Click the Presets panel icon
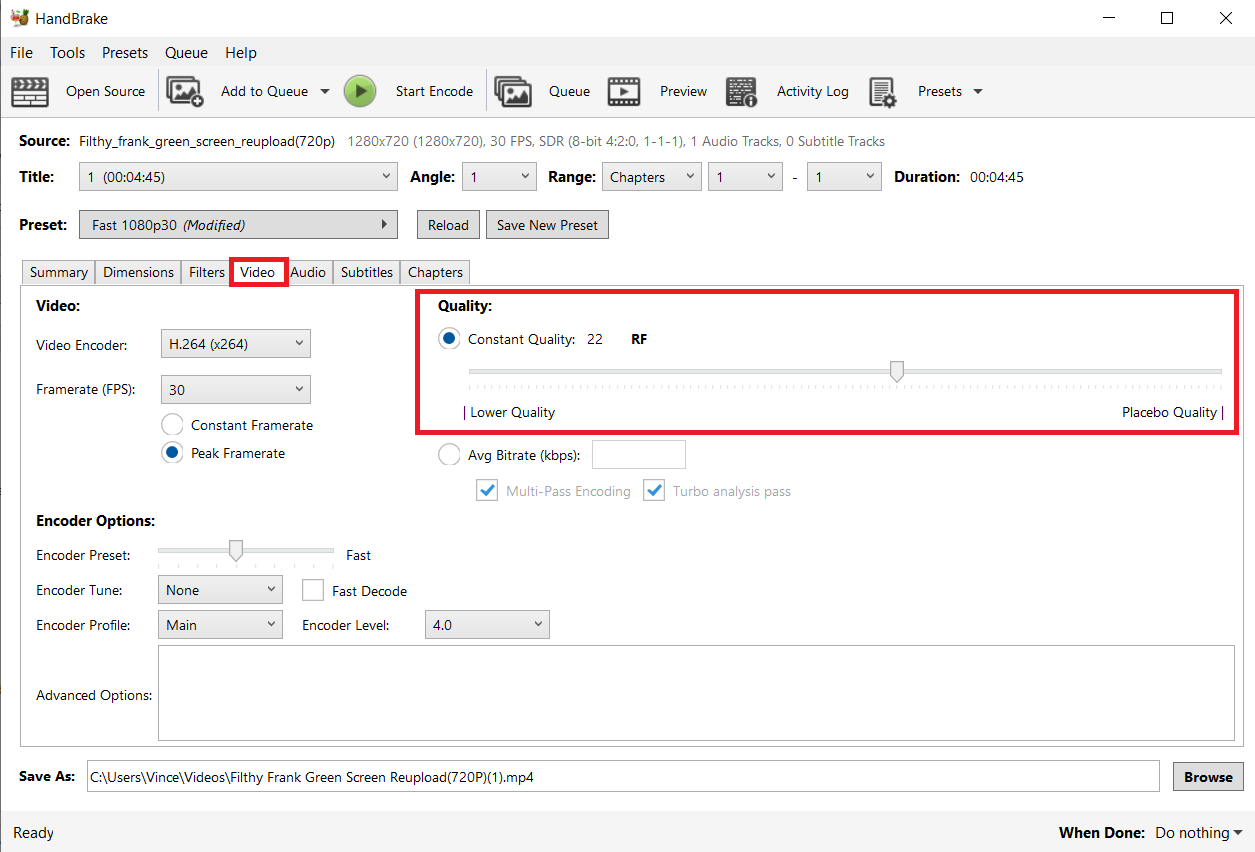The height and width of the screenshot is (852, 1255). tap(884, 91)
